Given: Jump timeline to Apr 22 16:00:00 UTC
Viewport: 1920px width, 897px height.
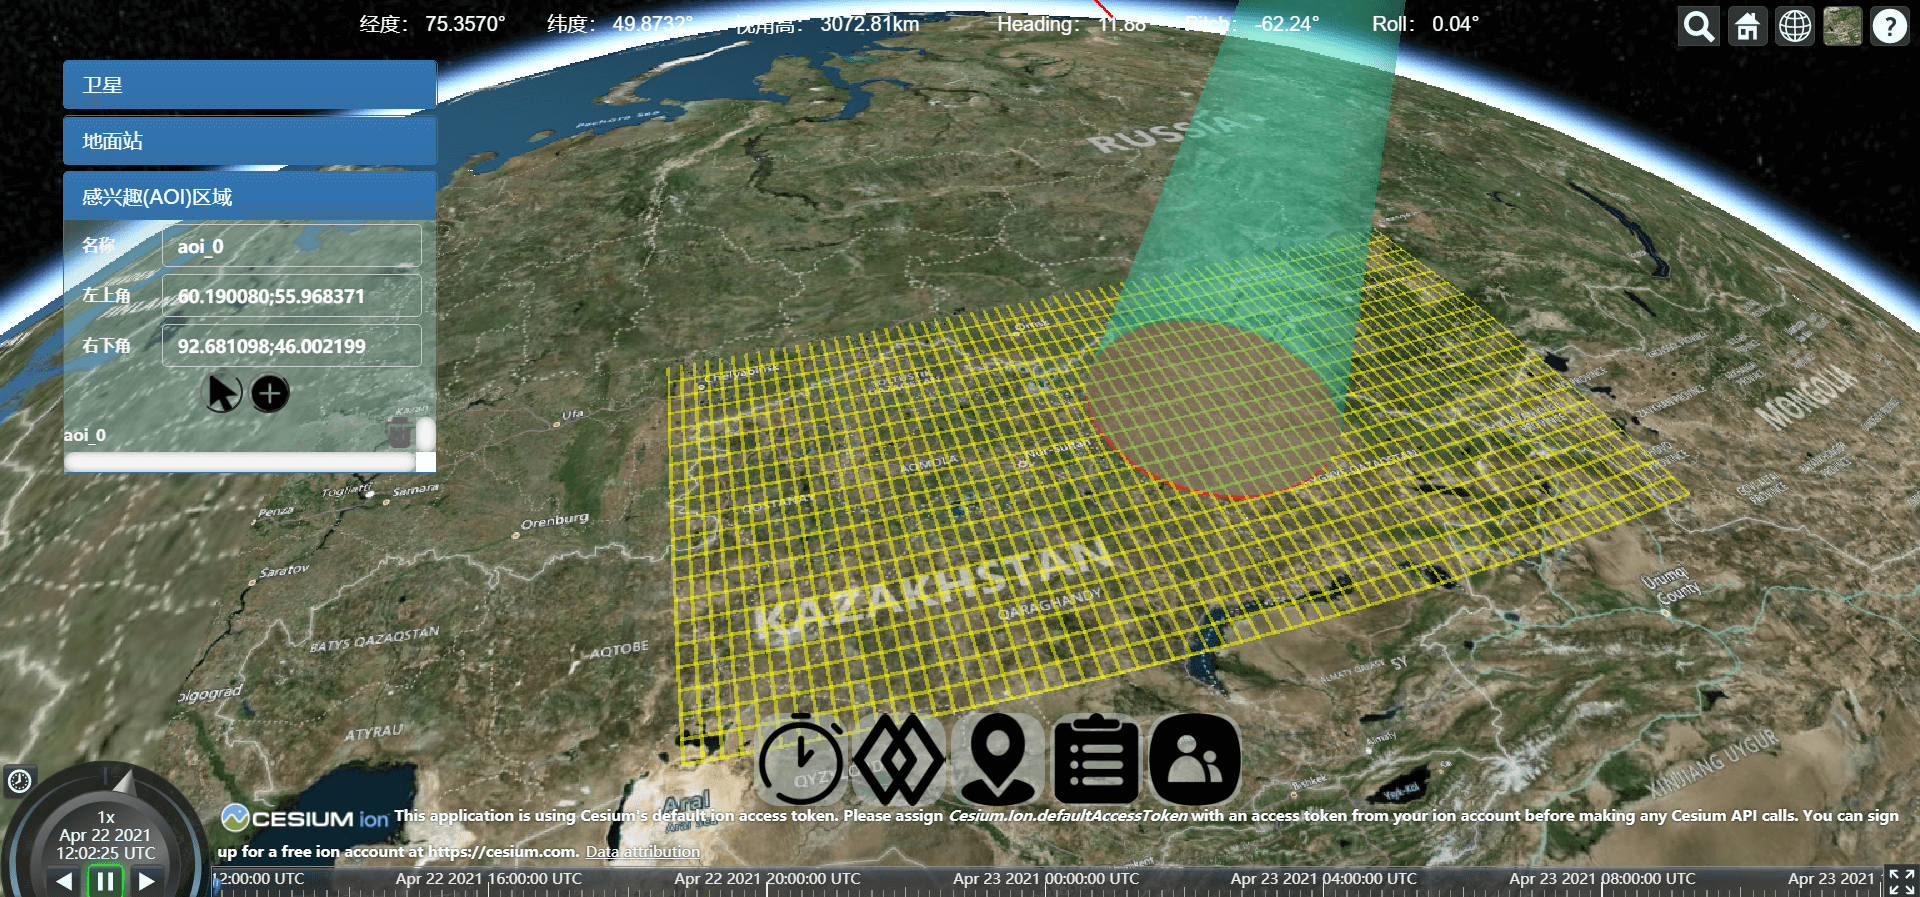Looking at the screenshot, I should pos(489,879).
